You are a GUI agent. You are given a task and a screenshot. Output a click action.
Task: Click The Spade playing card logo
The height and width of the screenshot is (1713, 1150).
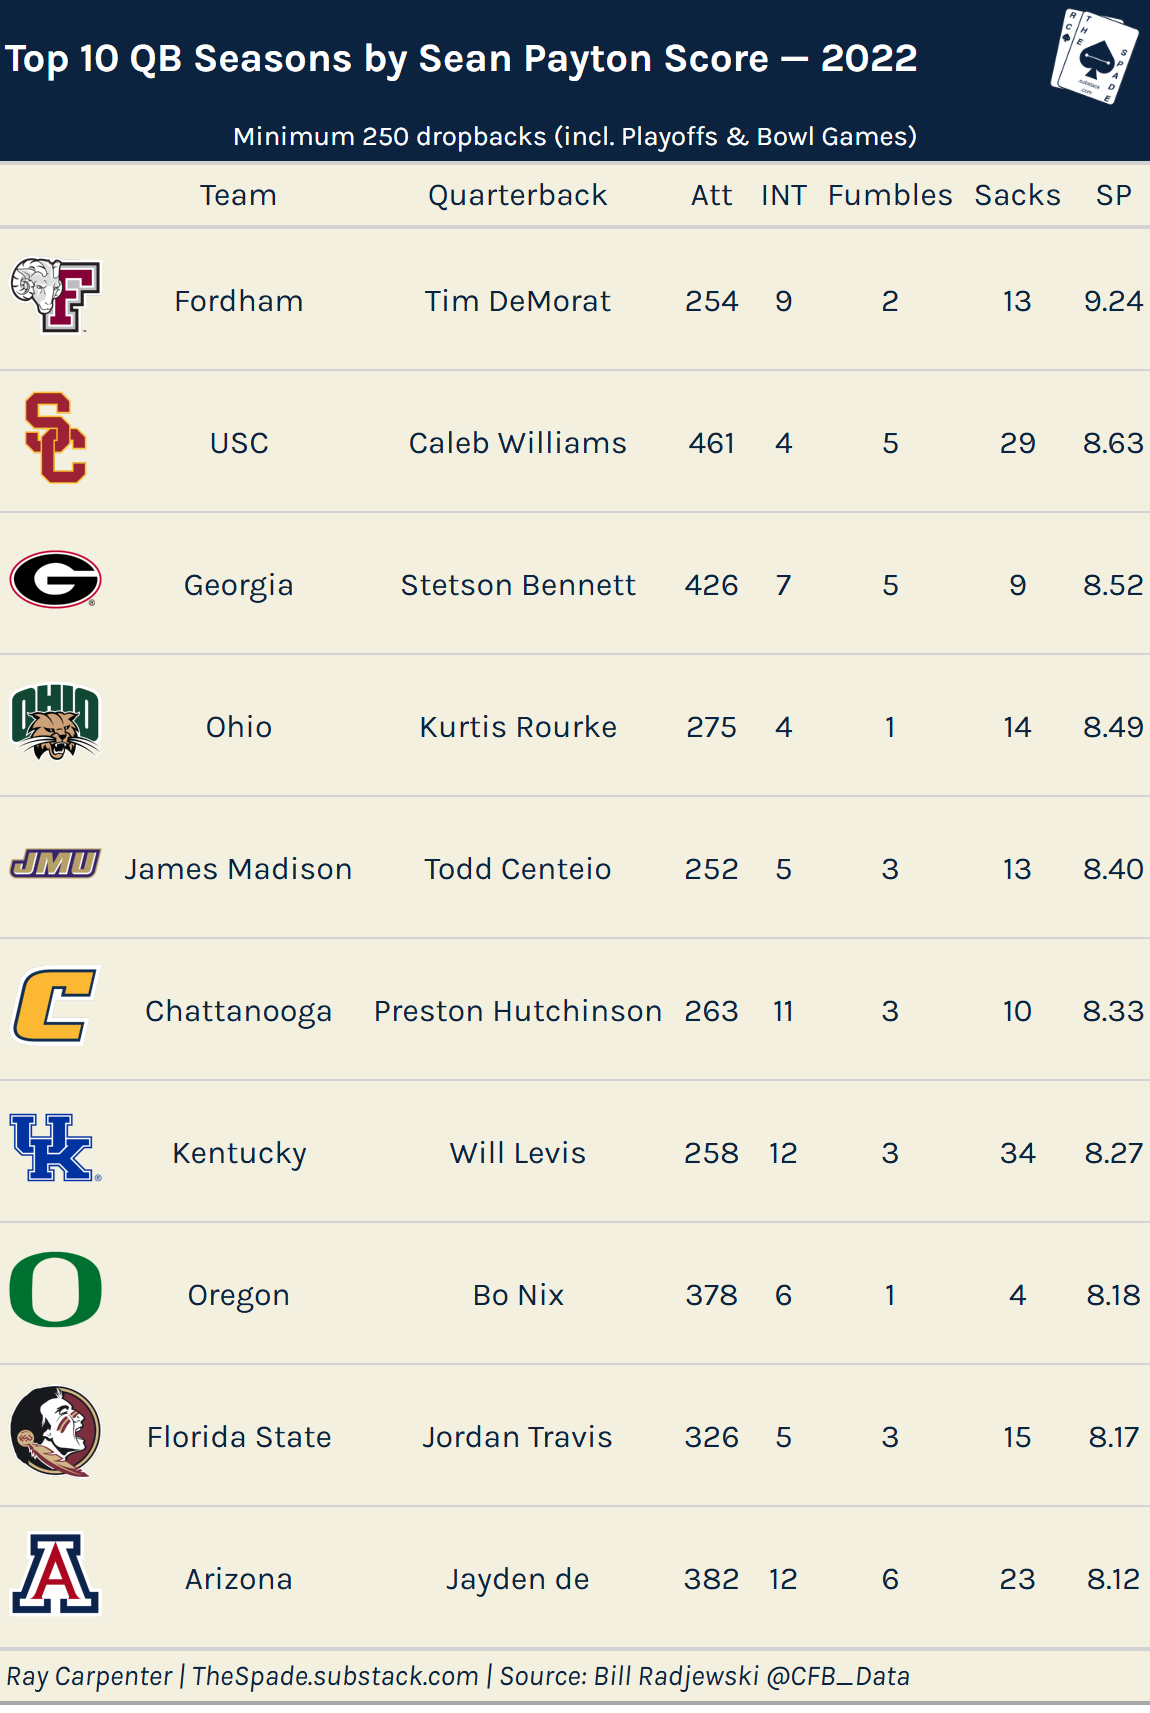click(1094, 57)
